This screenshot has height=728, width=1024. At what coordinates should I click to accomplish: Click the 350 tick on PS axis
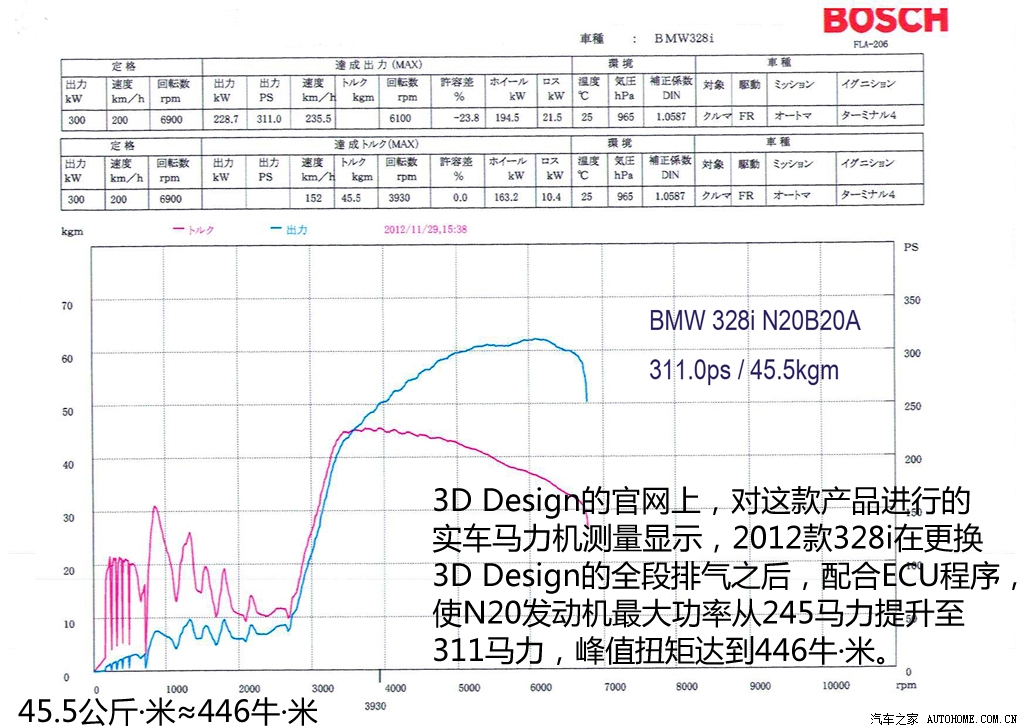[912, 300]
